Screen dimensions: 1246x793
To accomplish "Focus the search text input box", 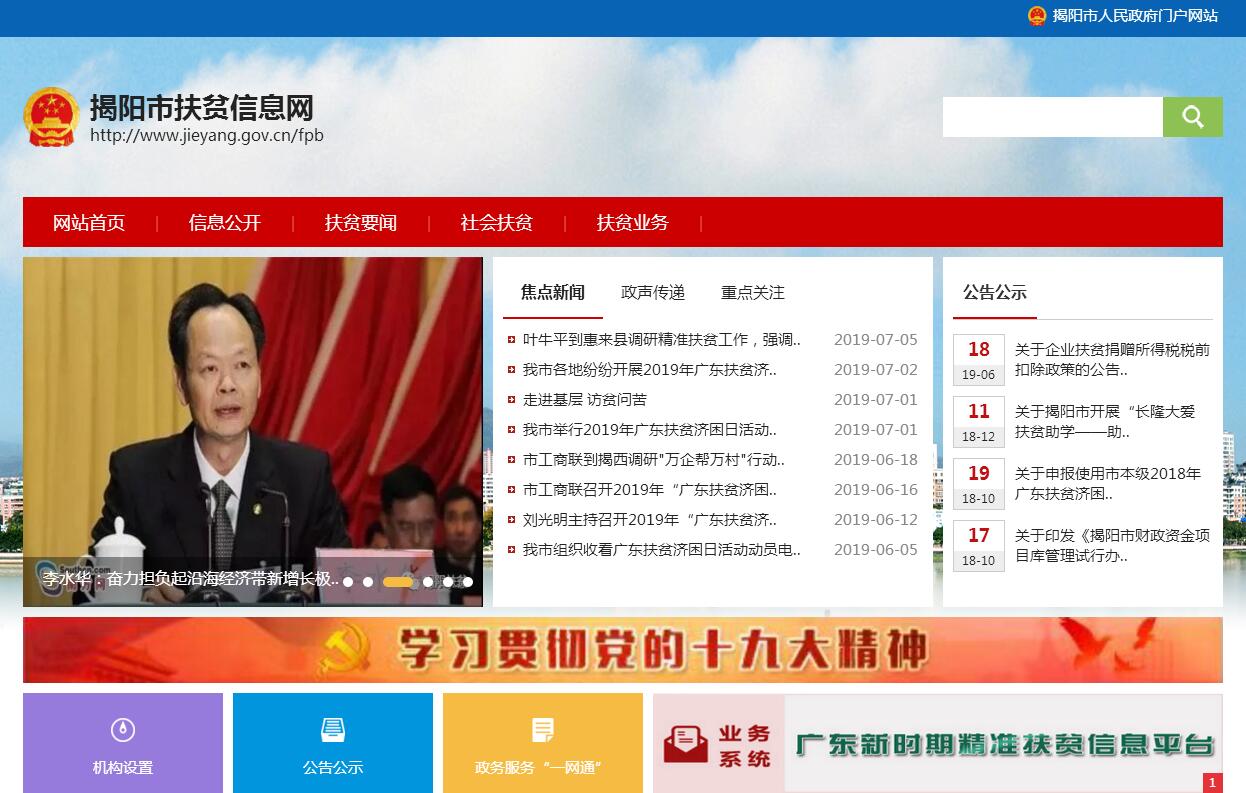I will (x=1052, y=117).
